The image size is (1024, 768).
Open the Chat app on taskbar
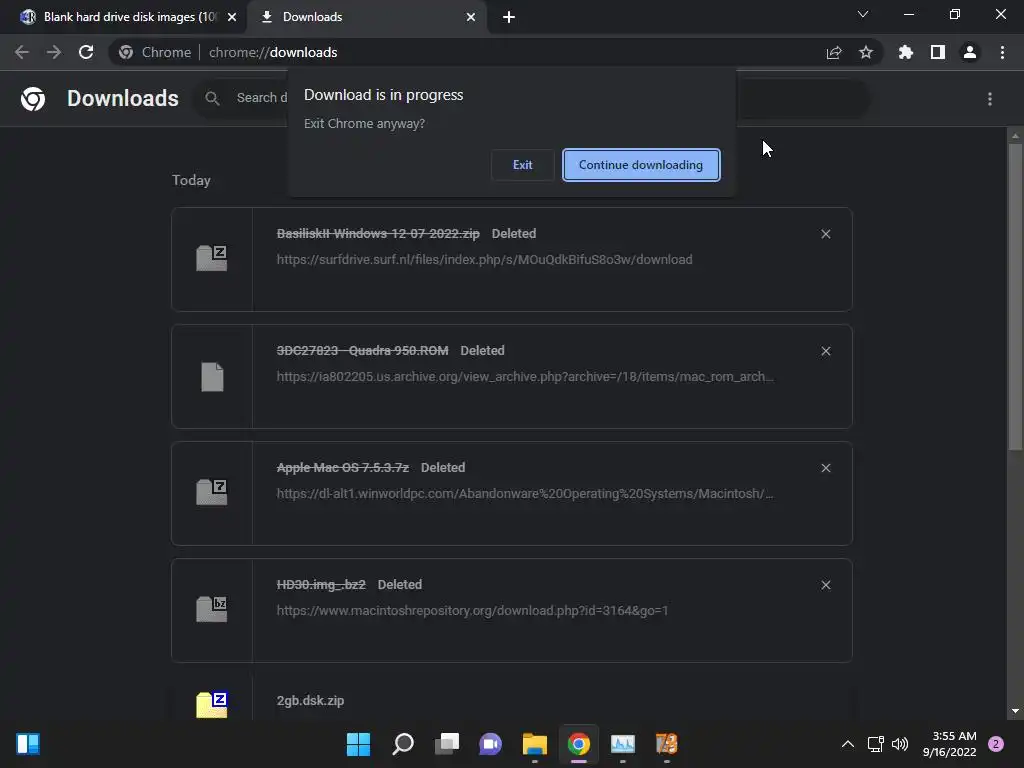(x=490, y=744)
